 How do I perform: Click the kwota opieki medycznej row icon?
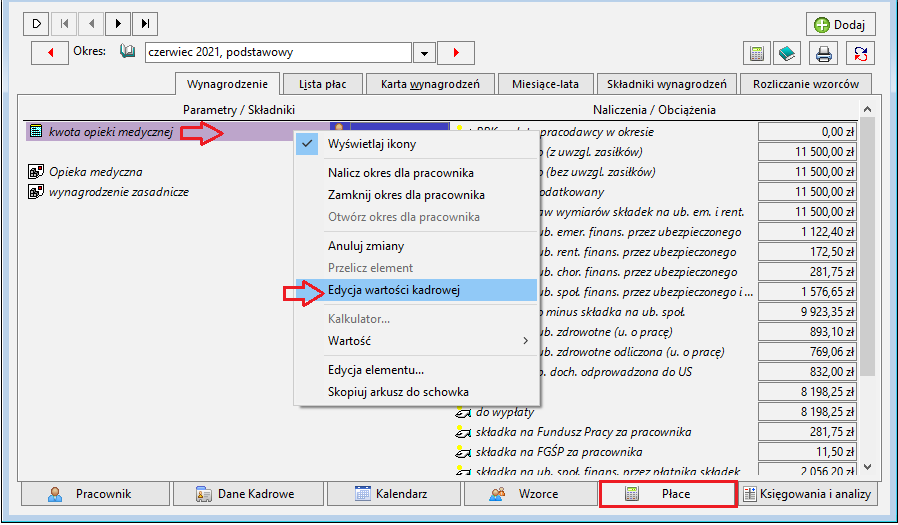(36, 131)
